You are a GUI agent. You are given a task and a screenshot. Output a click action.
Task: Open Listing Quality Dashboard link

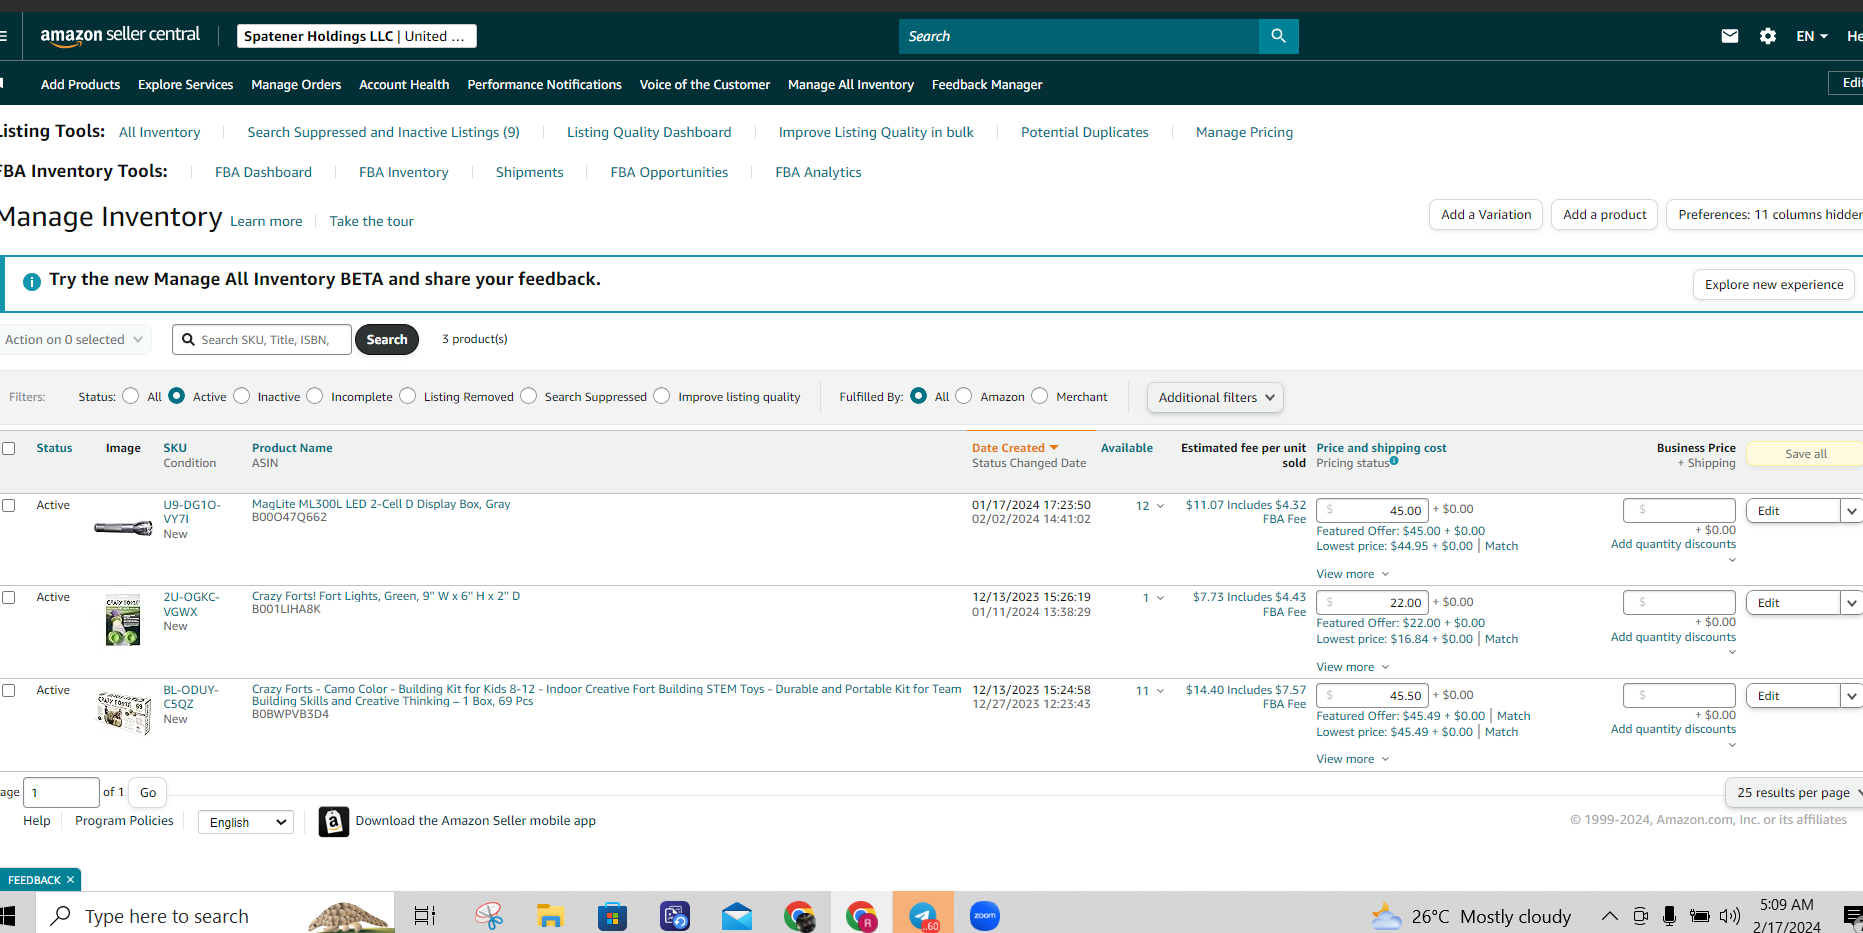(x=649, y=132)
